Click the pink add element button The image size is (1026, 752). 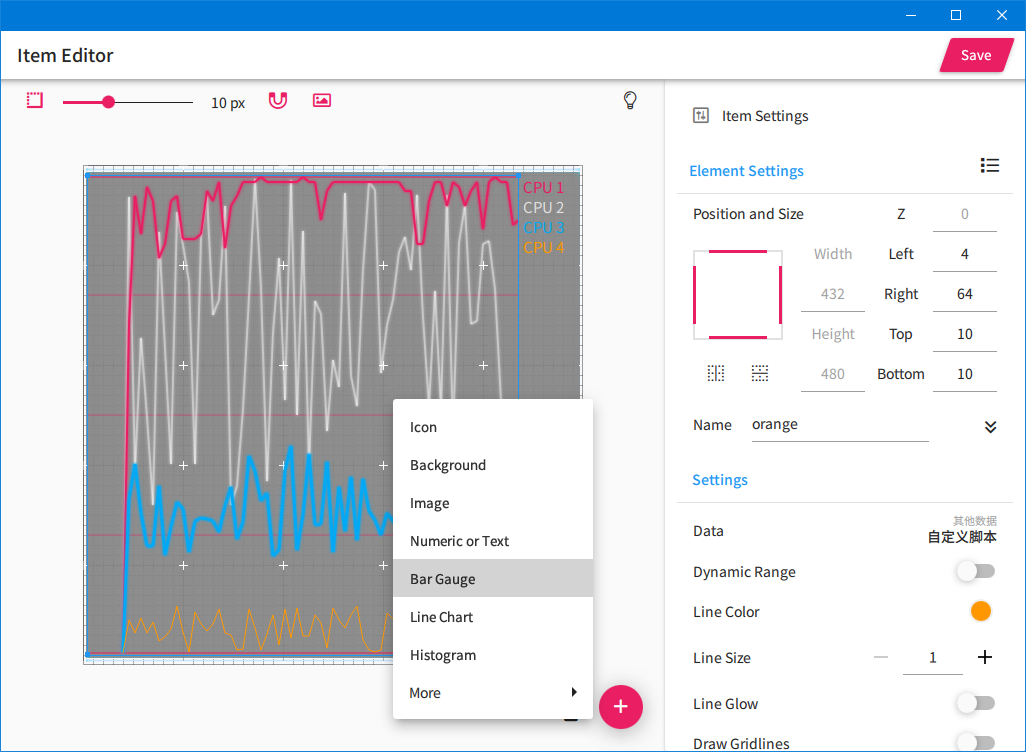pos(620,707)
